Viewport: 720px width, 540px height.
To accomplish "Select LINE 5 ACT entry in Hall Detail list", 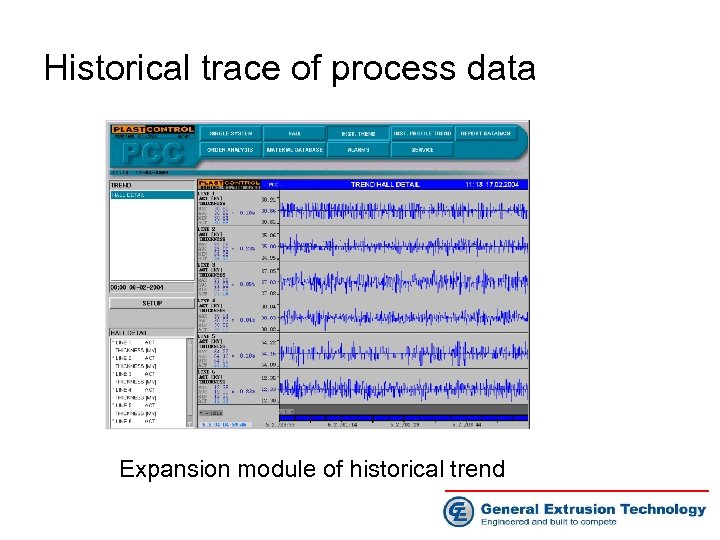I will pos(135,405).
